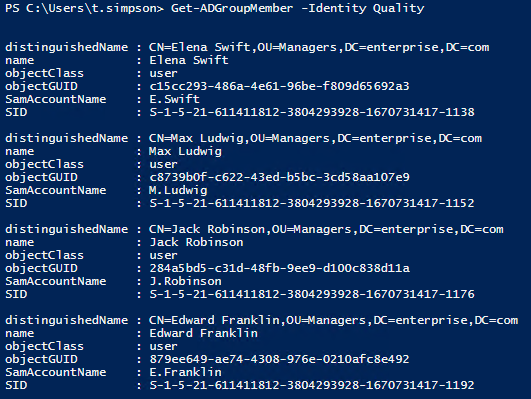This screenshot has width=531, height=399.
Task: Click the name value Max Ludwig
Action: (185, 151)
